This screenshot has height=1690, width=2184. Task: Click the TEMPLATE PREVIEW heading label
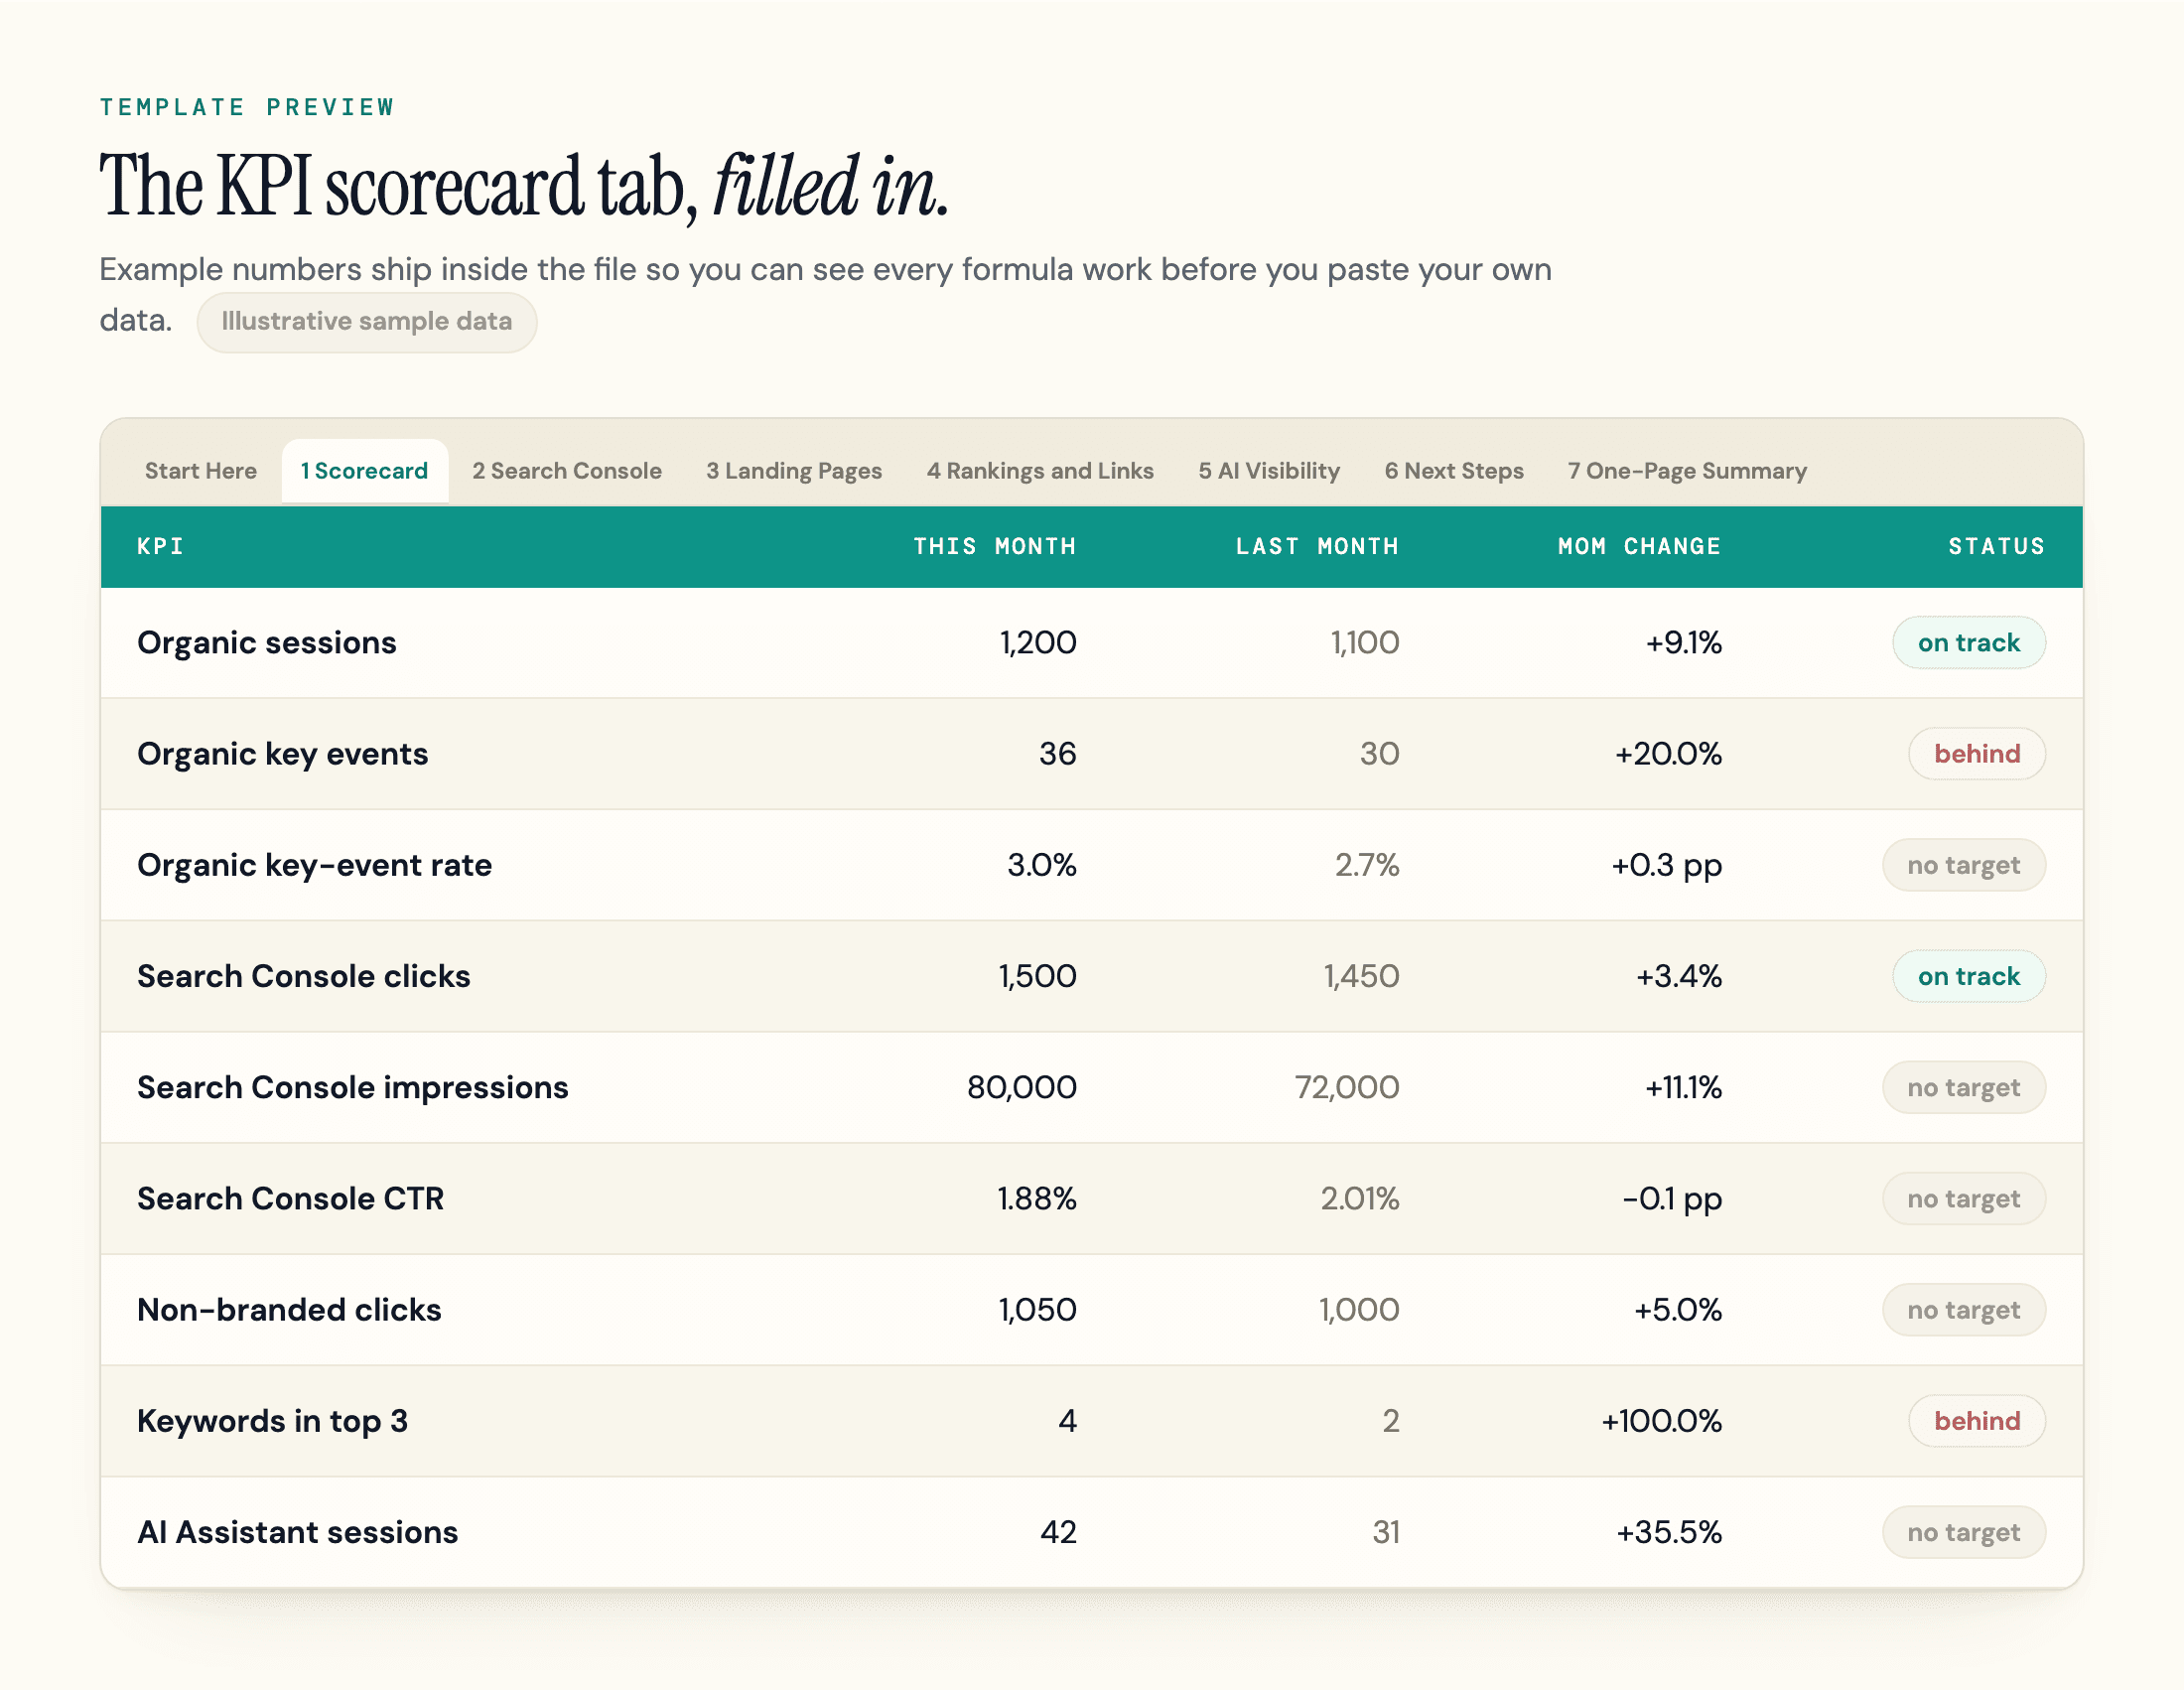point(247,107)
